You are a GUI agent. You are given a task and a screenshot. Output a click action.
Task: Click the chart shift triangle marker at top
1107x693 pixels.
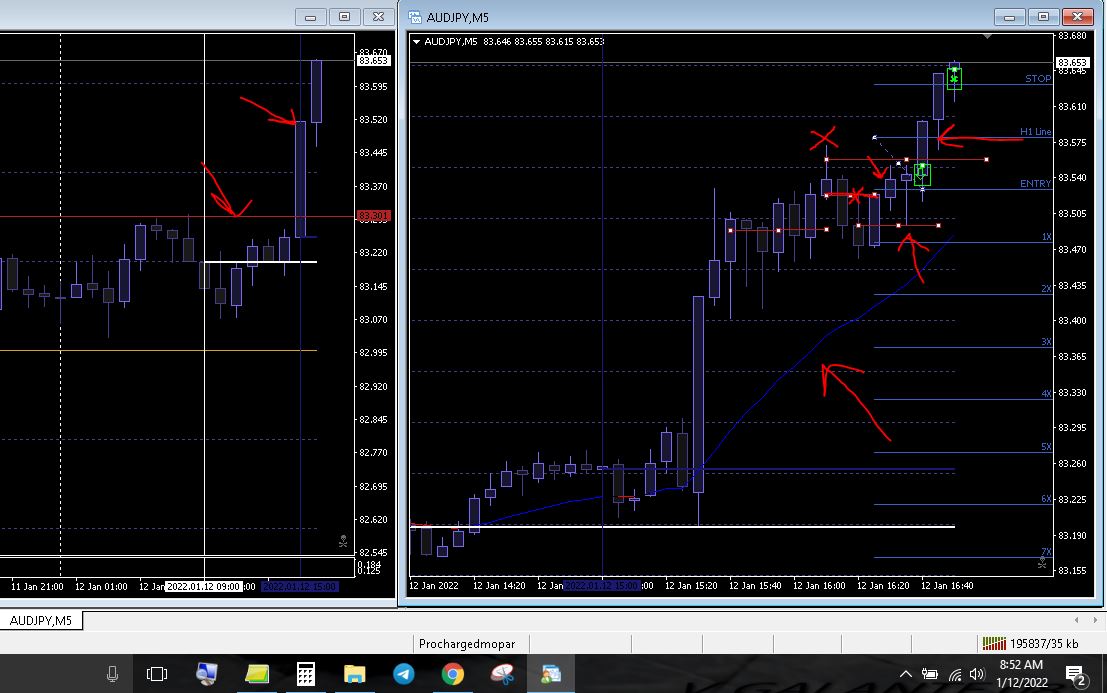(988, 36)
